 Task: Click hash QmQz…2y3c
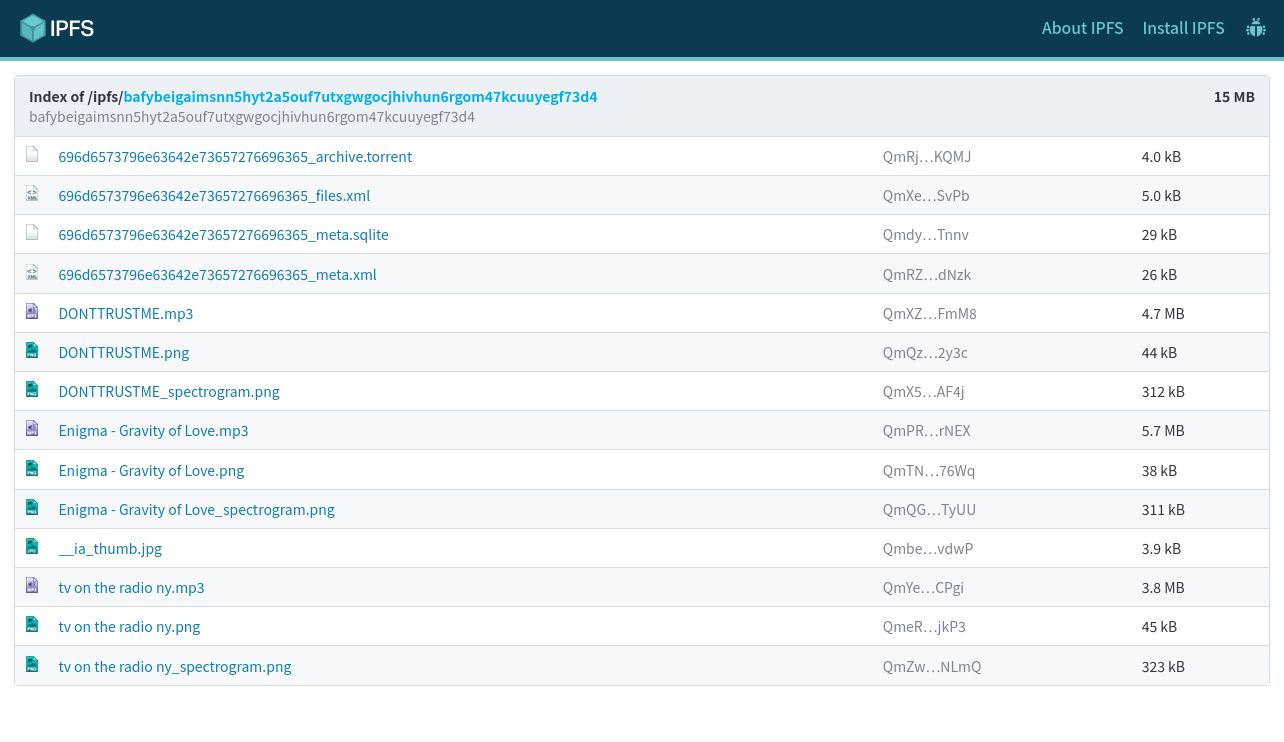[x=925, y=353]
